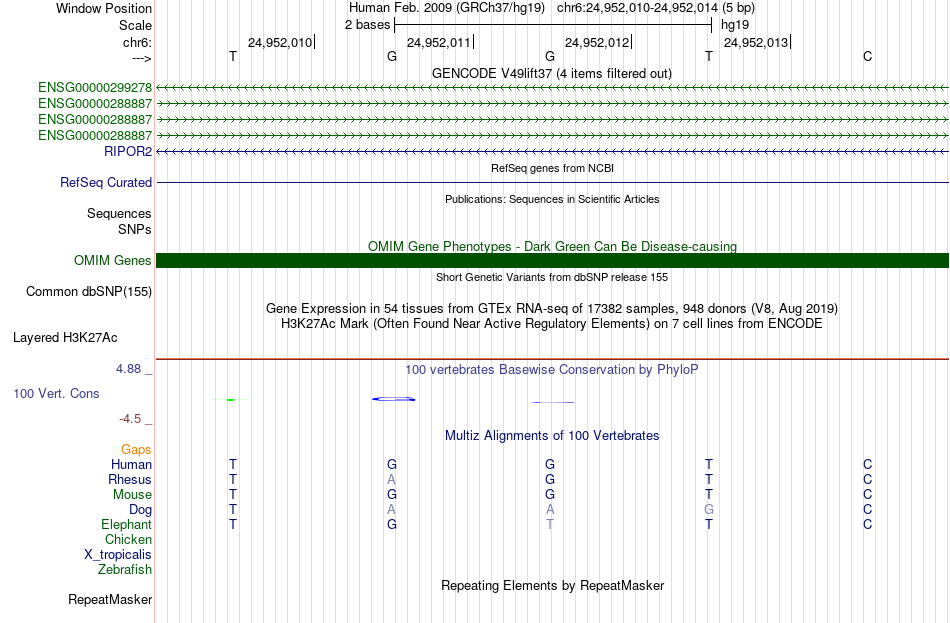Click the C base in the Human alignment row
This screenshot has width=950, height=623.
click(868, 464)
